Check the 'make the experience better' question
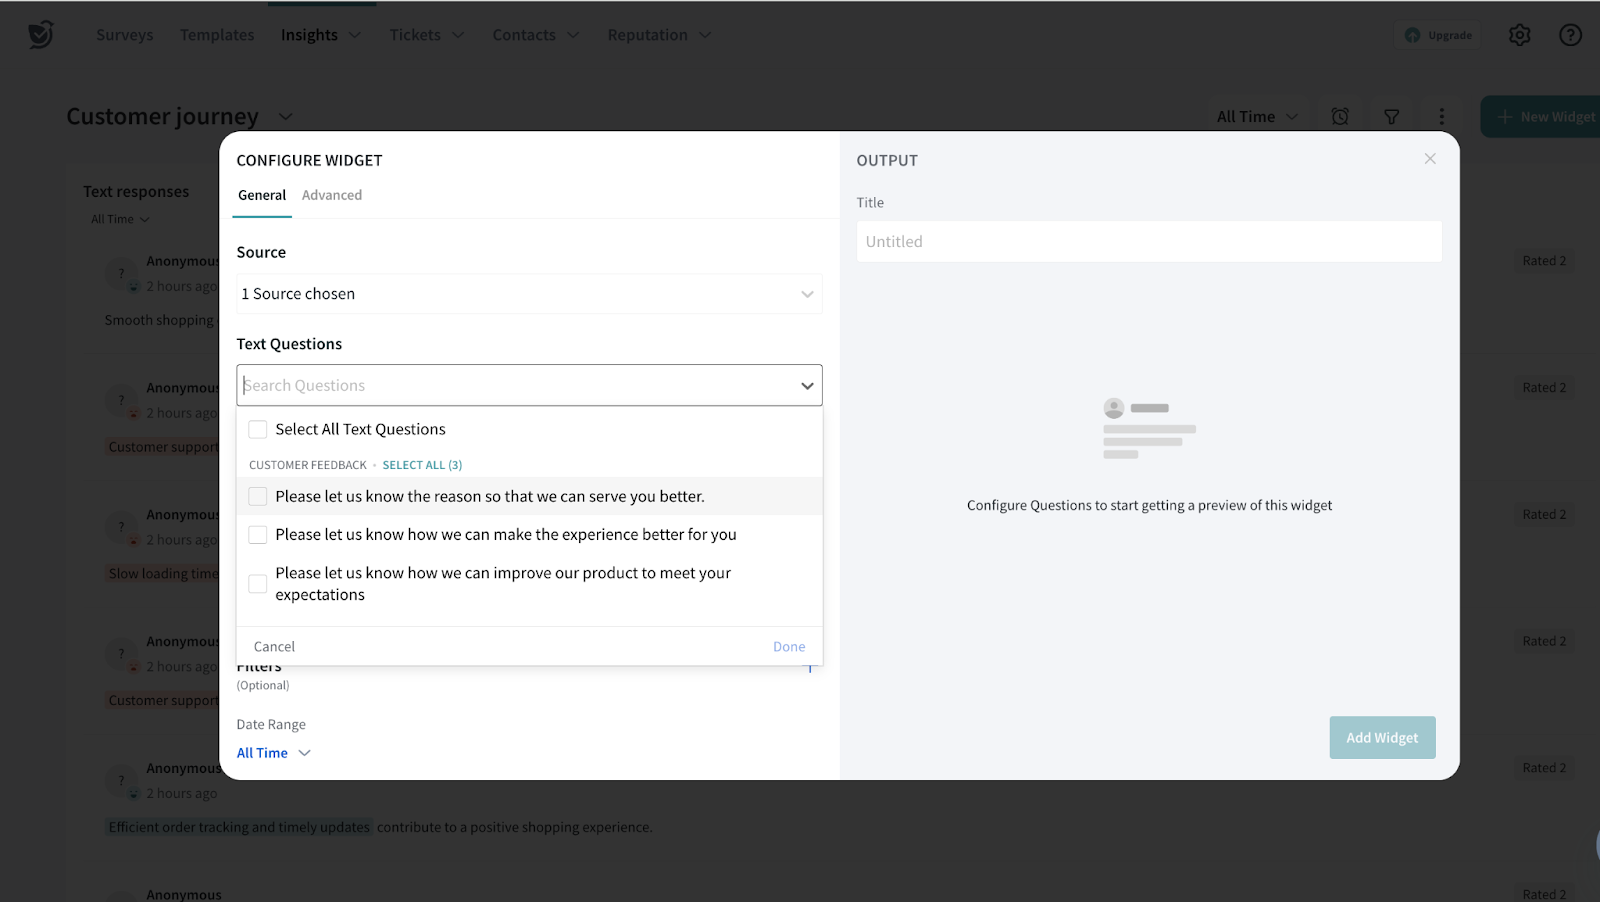 coord(258,535)
